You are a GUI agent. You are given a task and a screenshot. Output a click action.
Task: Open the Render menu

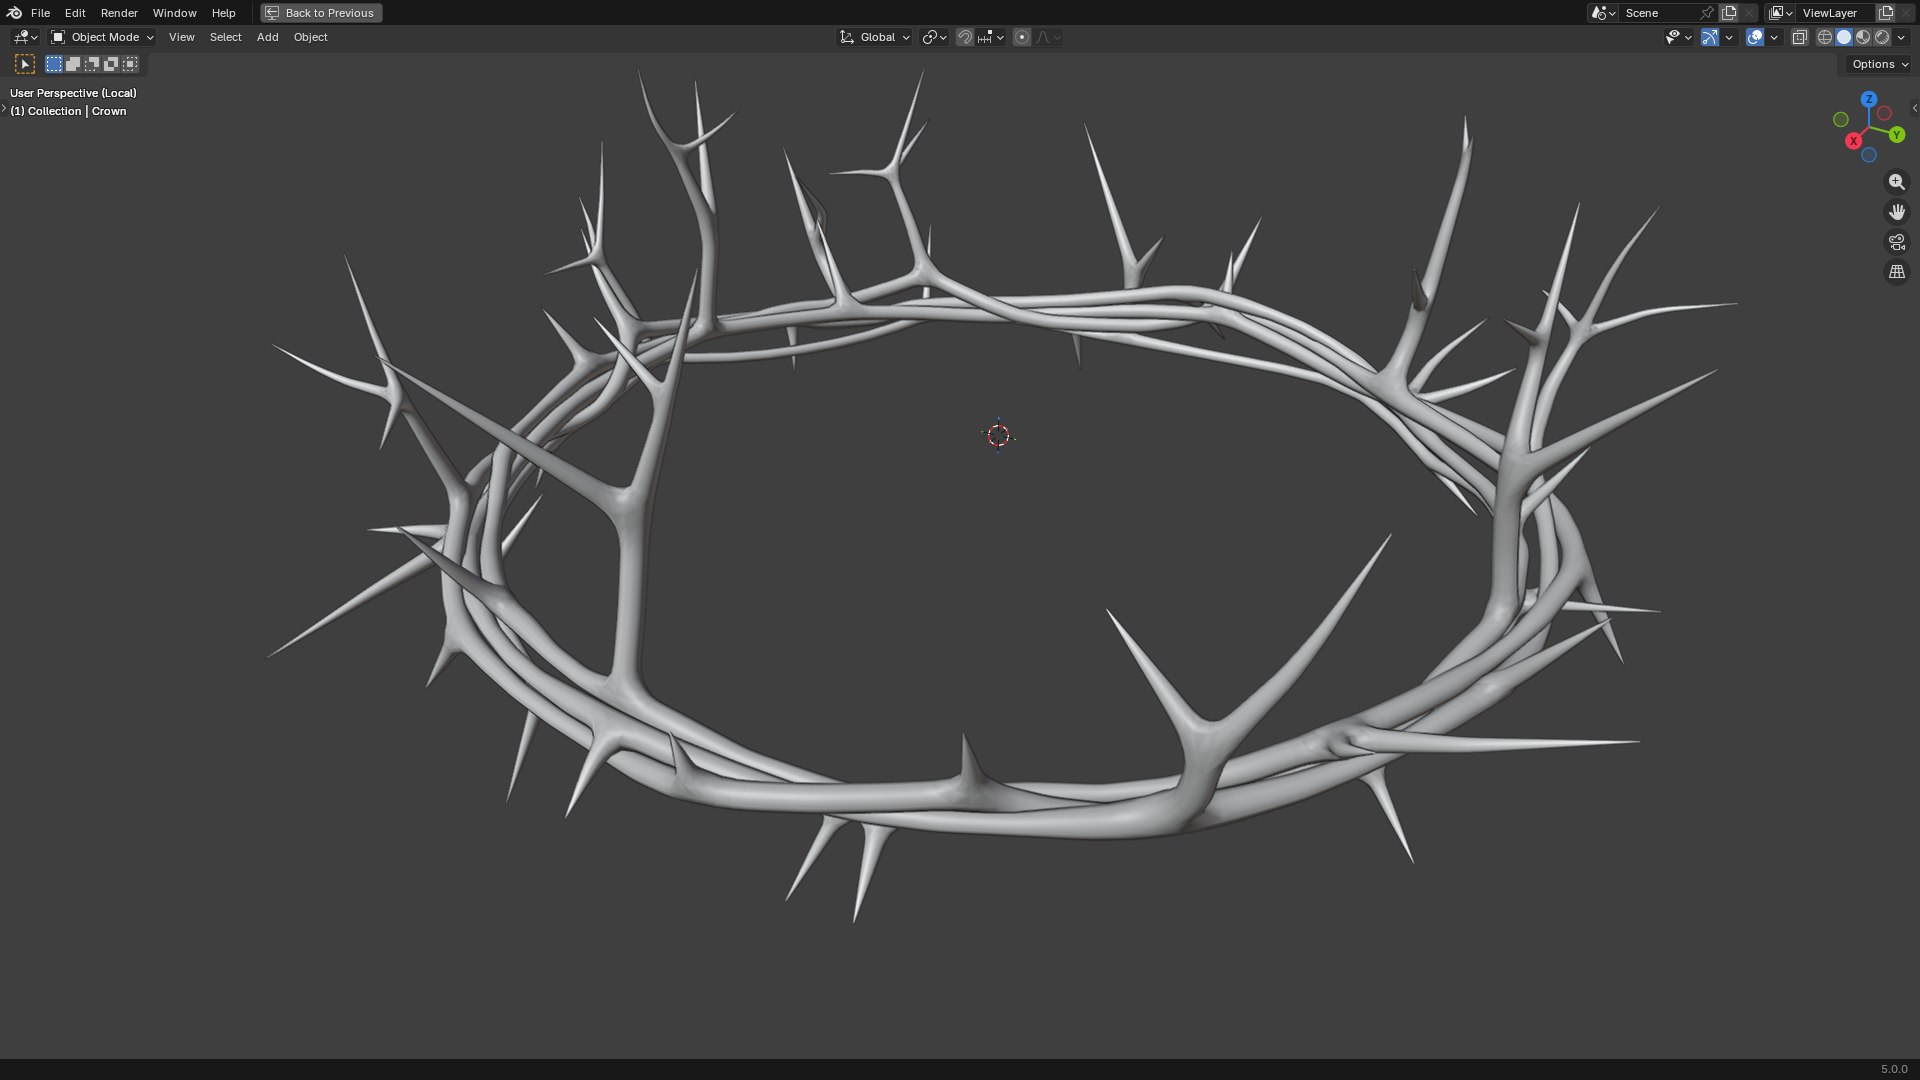[119, 13]
